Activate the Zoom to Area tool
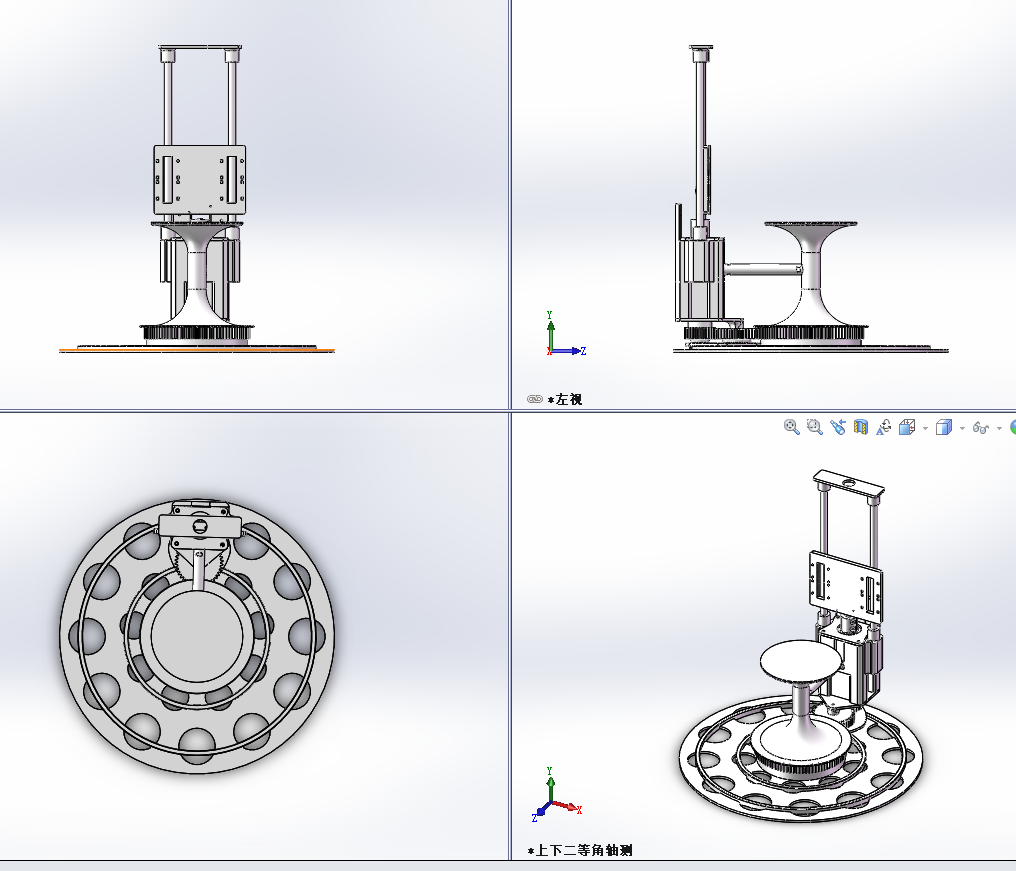The width and height of the screenshot is (1016, 871). tap(813, 427)
